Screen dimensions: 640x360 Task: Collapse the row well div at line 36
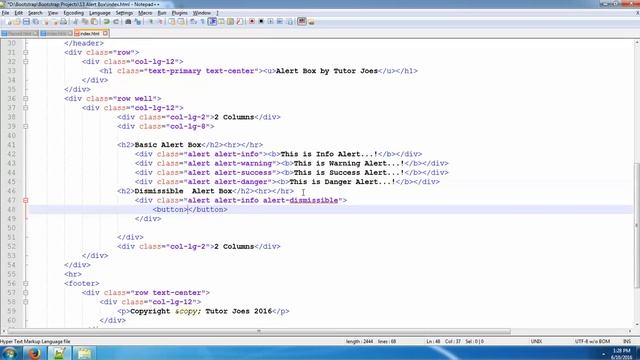(25, 98)
